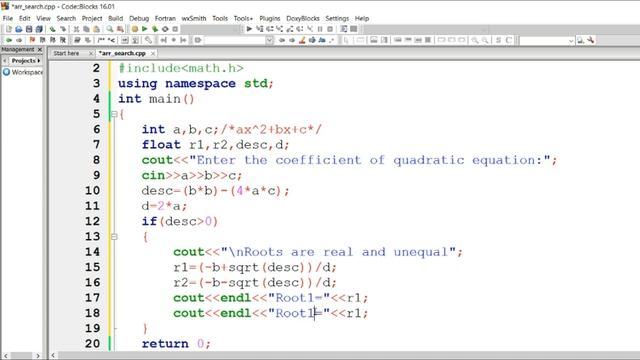Insert a DoxyBlocks block comment

(101, 40)
